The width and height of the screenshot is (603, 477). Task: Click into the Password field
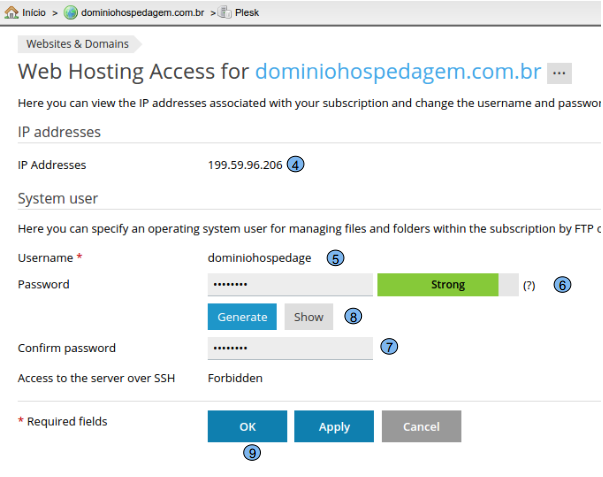click(290, 285)
